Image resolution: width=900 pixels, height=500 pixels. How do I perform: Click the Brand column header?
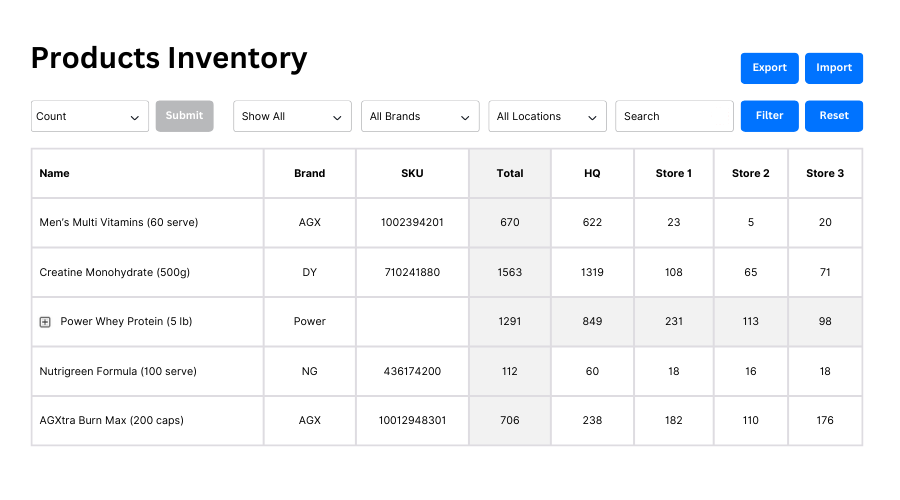pyautogui.click(x=309, y=174)
